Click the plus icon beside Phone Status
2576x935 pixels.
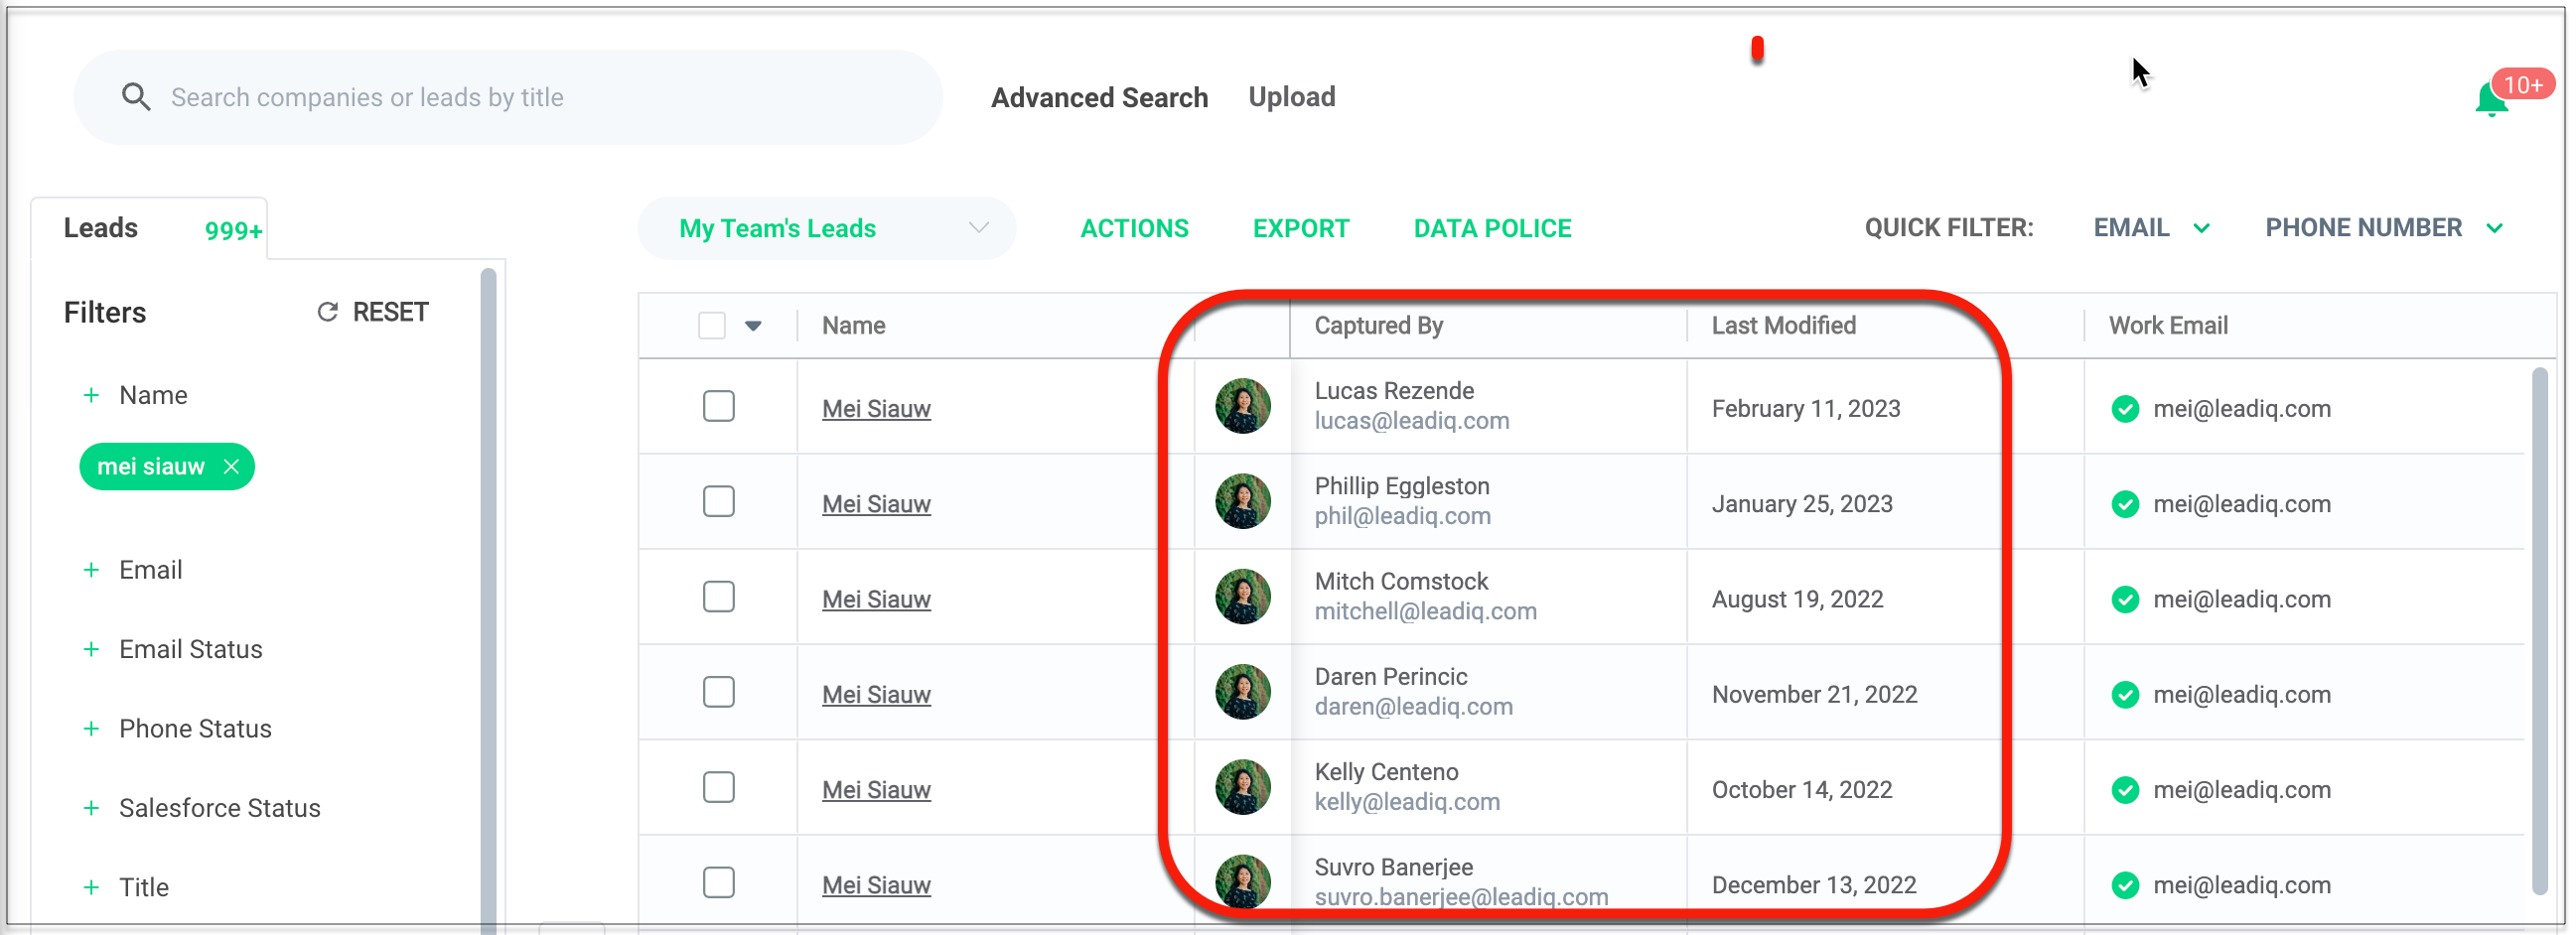coord(91,729)
